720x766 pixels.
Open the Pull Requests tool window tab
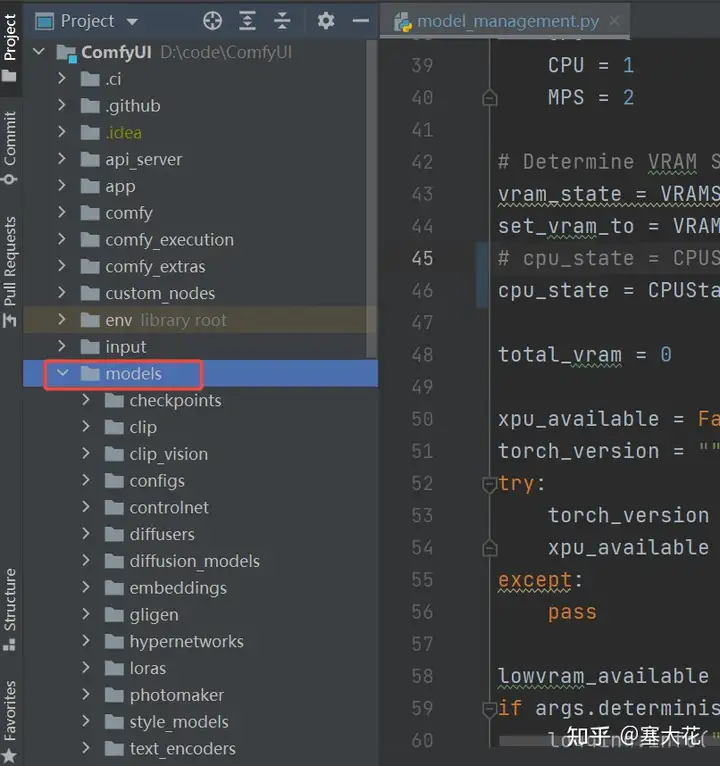pos(10,271)
